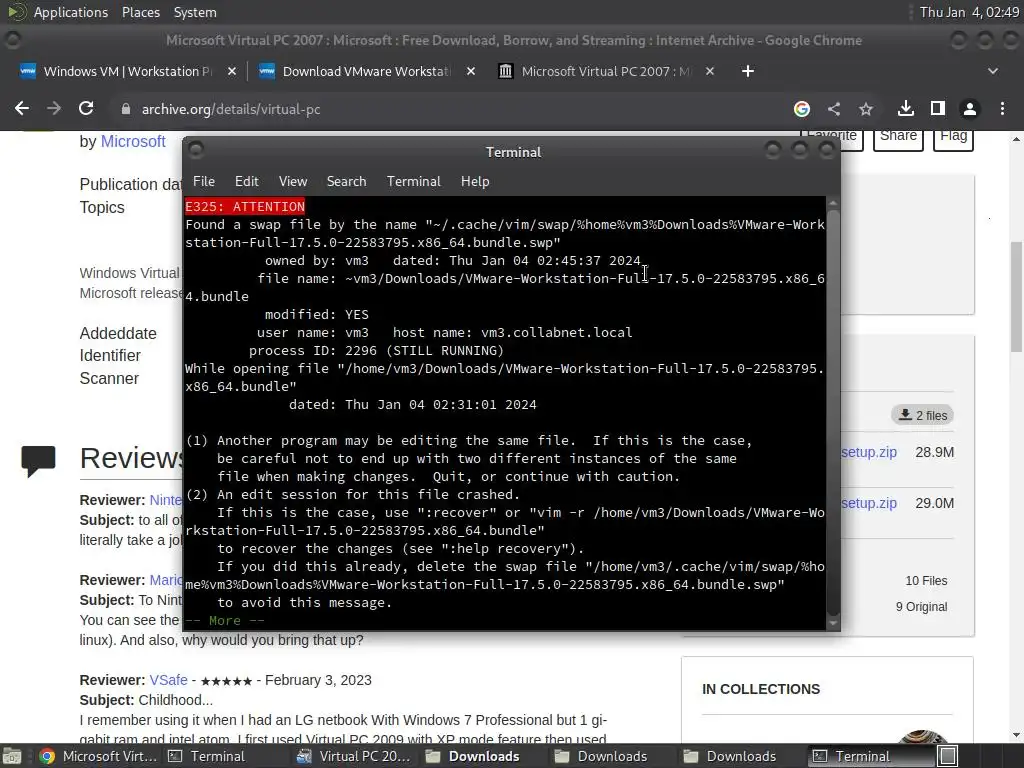Click the clock Thu Jan 4, 02:49
This screenshot has height=768, width=1024.
pyautogui.click(x=968, y=12)
